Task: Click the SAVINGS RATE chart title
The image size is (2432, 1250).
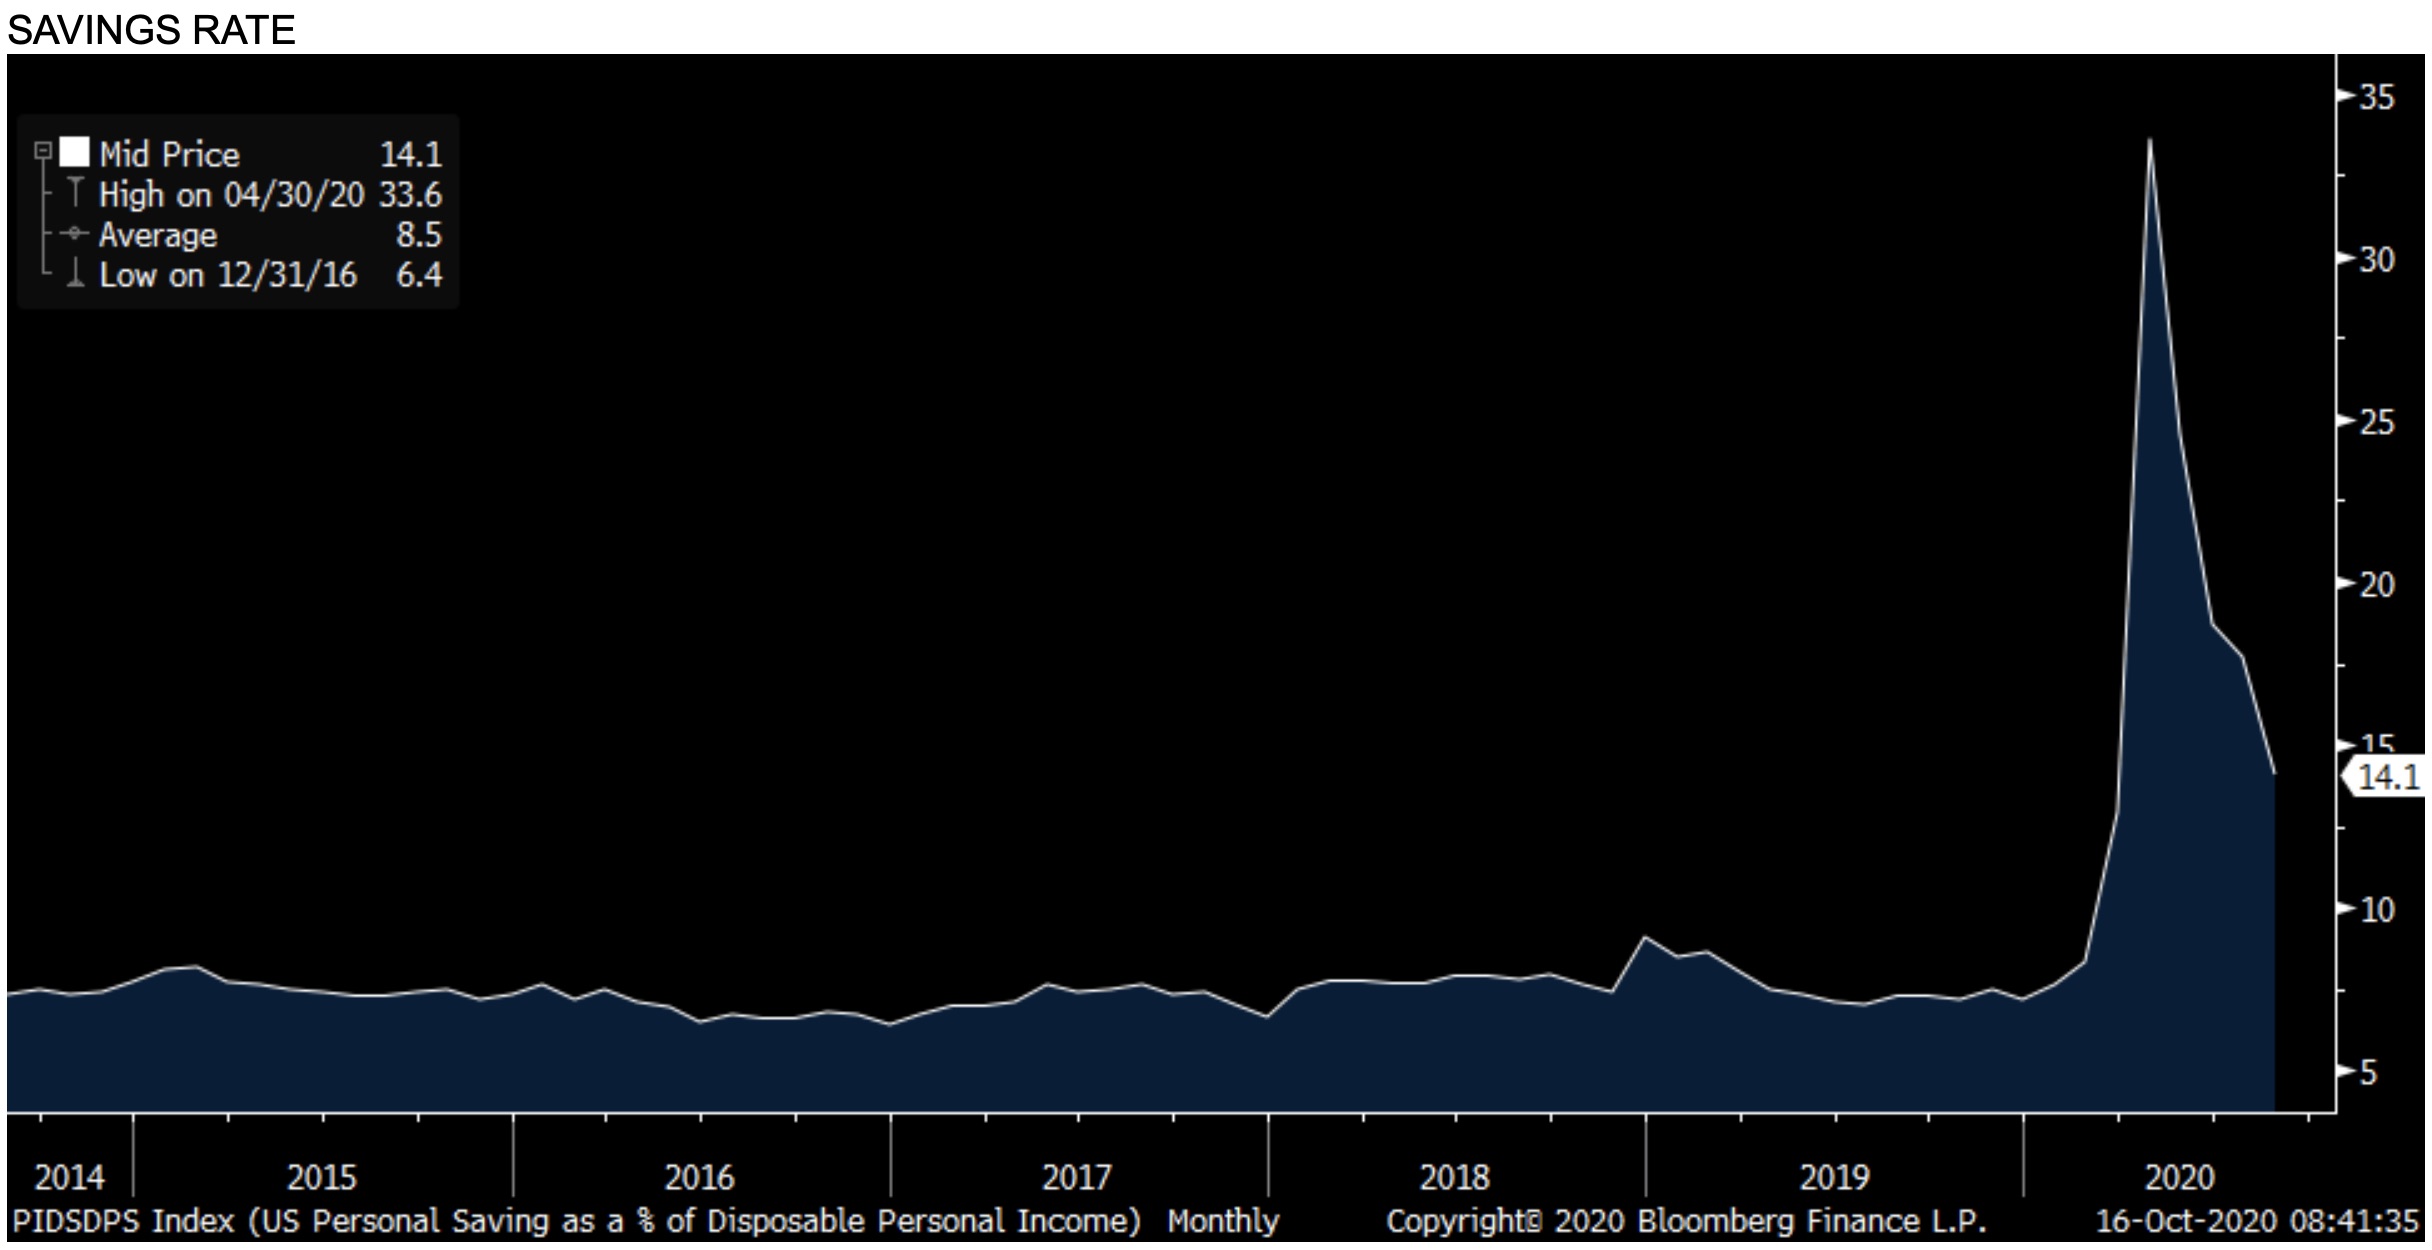Action: pyautogui.click(x=151, y=30)
